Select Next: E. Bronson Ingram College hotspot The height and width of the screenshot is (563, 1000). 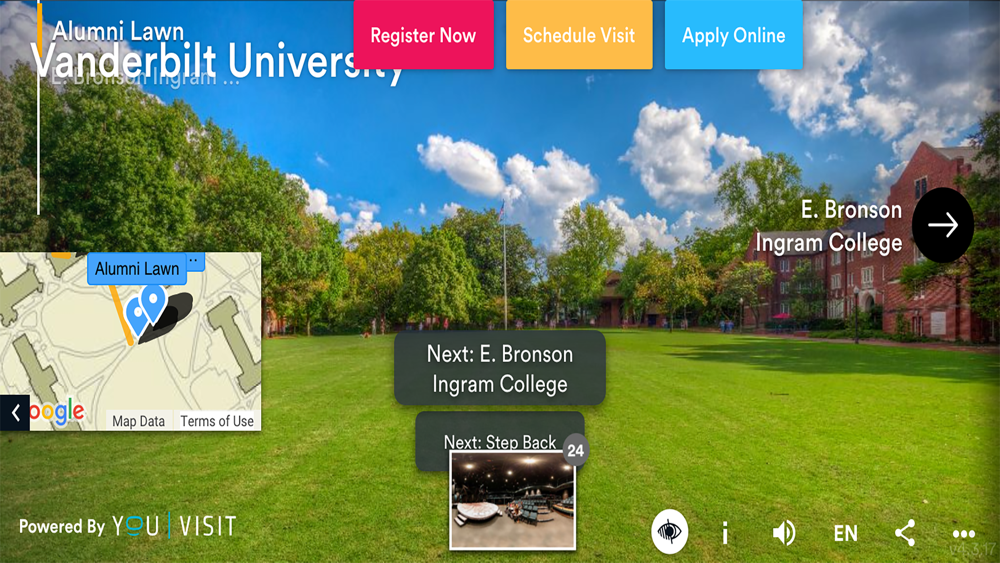[x=499, y=368]
